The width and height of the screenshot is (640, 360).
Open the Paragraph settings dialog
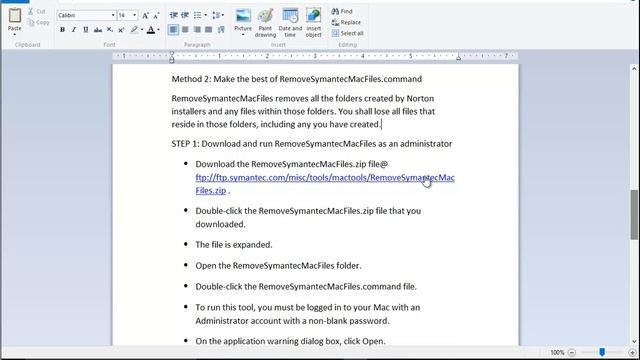click(221, 29)
